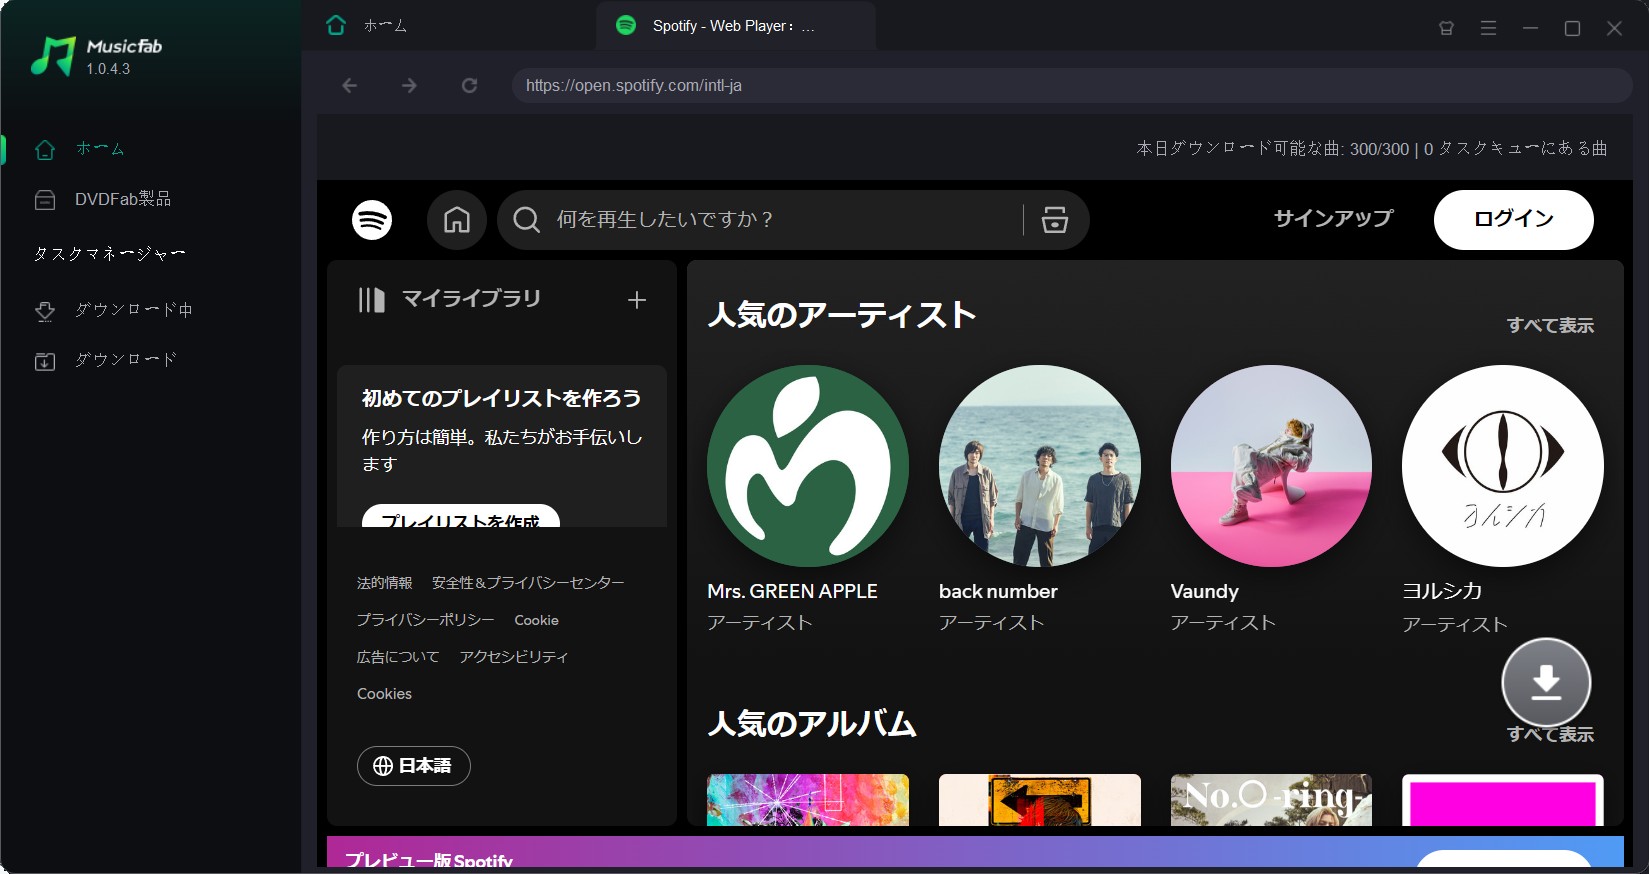Click the サインアップ link
The height and width of the screenshot is (874, 1649).
click(1333, 218)
